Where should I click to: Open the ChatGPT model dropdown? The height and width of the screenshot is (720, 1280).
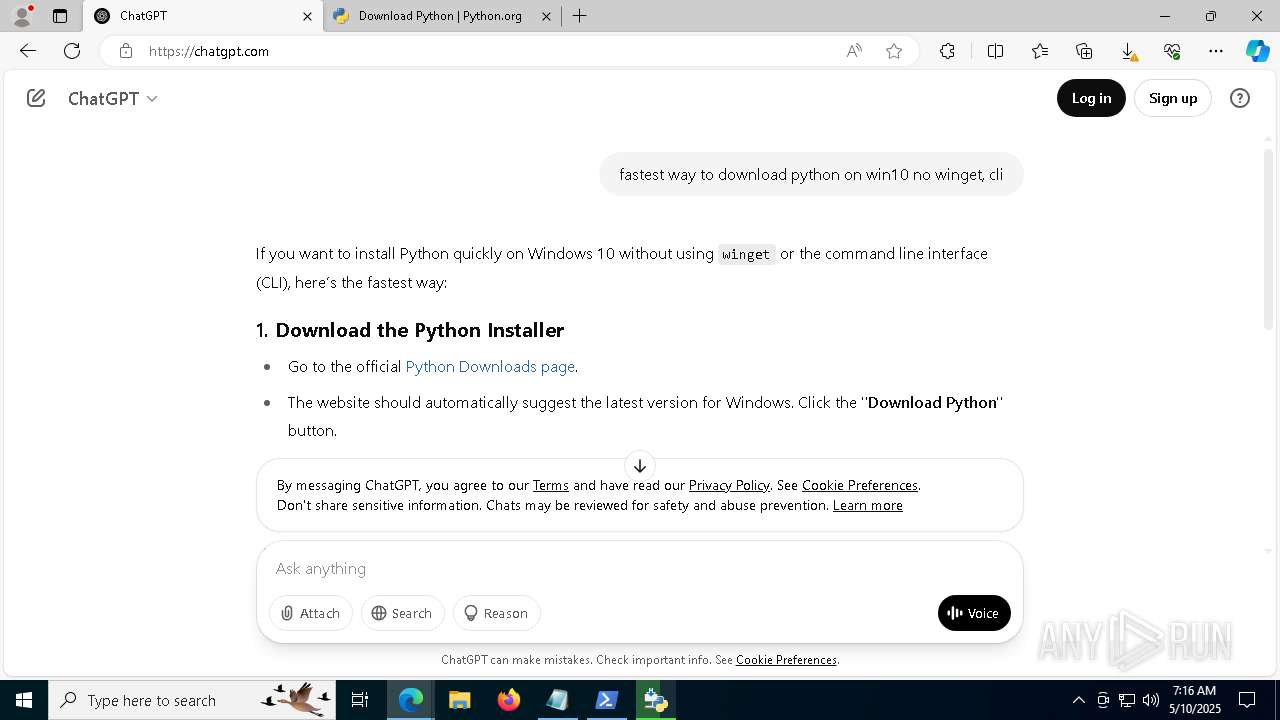click(112, 98)
